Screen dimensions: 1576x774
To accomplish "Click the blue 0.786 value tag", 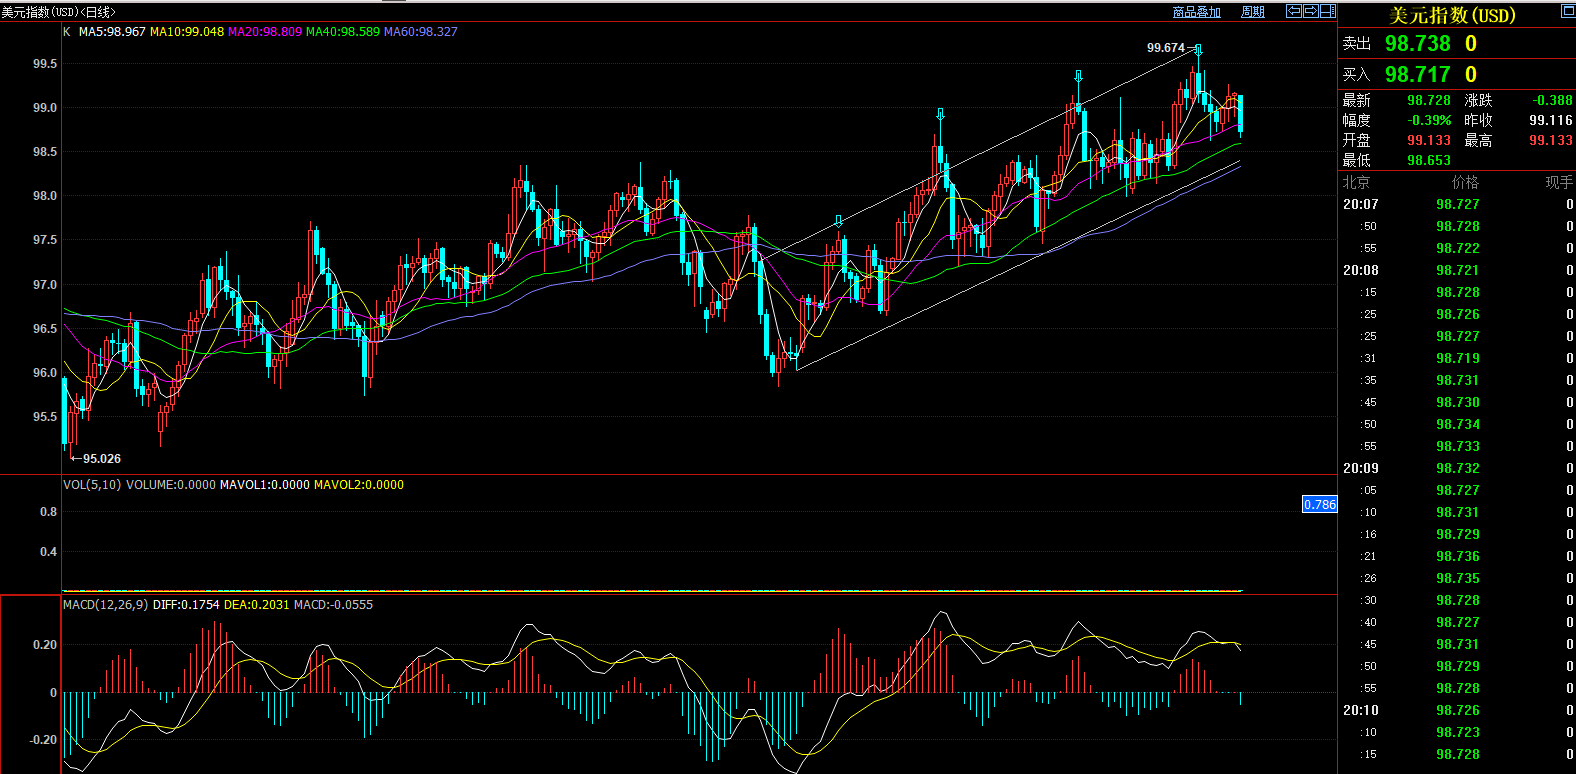I will click(x=1320, y=504).
